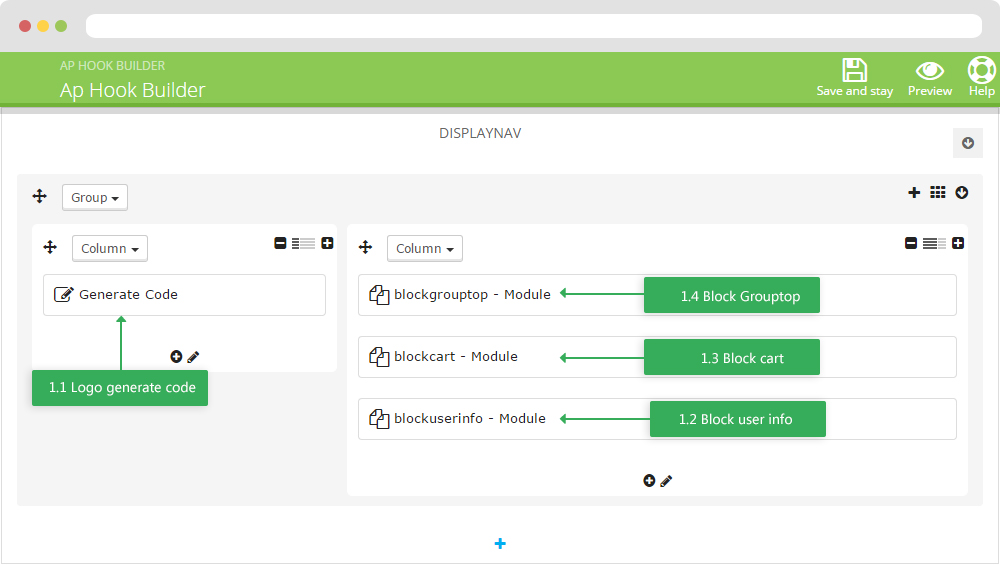The width and height of the screenshot is (1000, 565).
Task: Open Preview with the eye icon
Action: coord(929,70)
